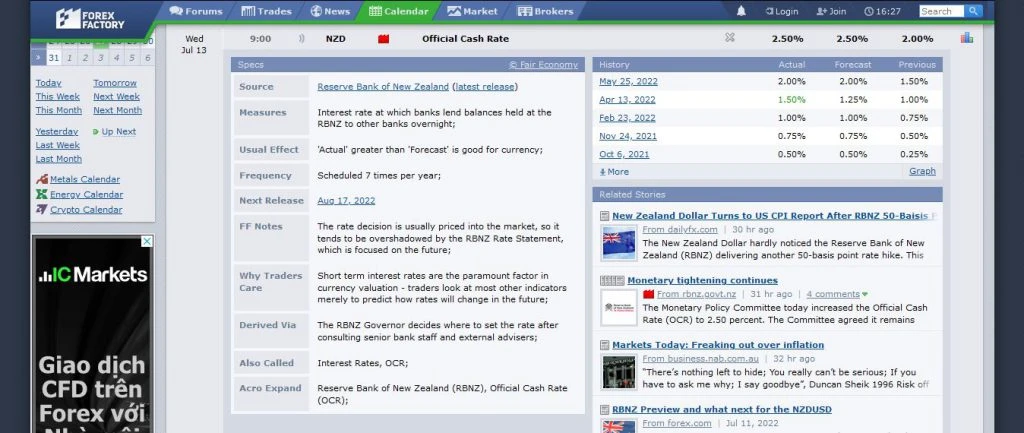Click the Today link
This screenshot has width=1024, height=433.
pyautogui.click(x=48, y=83)
